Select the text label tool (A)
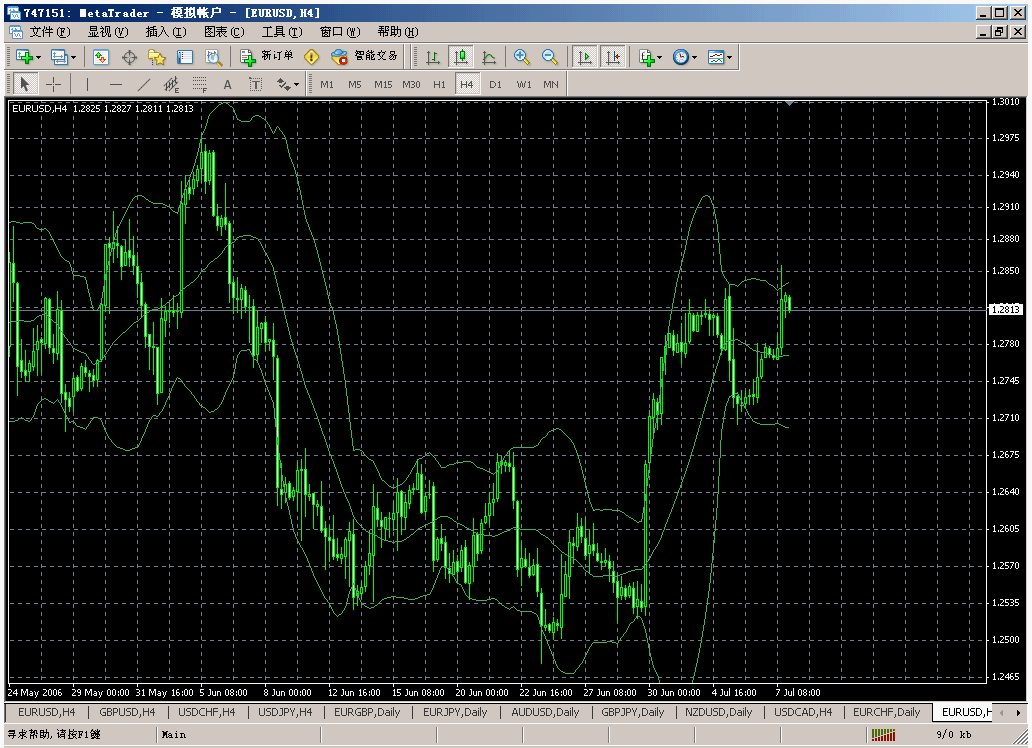1032x748 pixels. 227,84
